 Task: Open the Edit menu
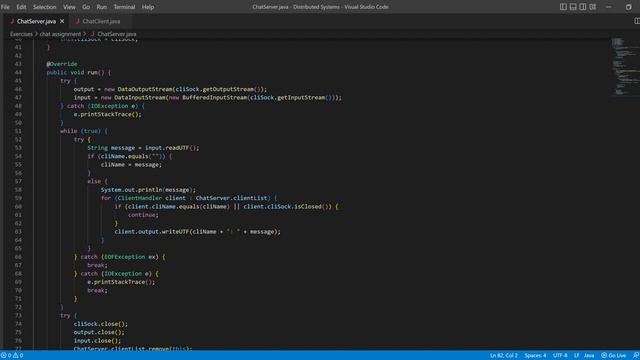(x=21, y=7)
